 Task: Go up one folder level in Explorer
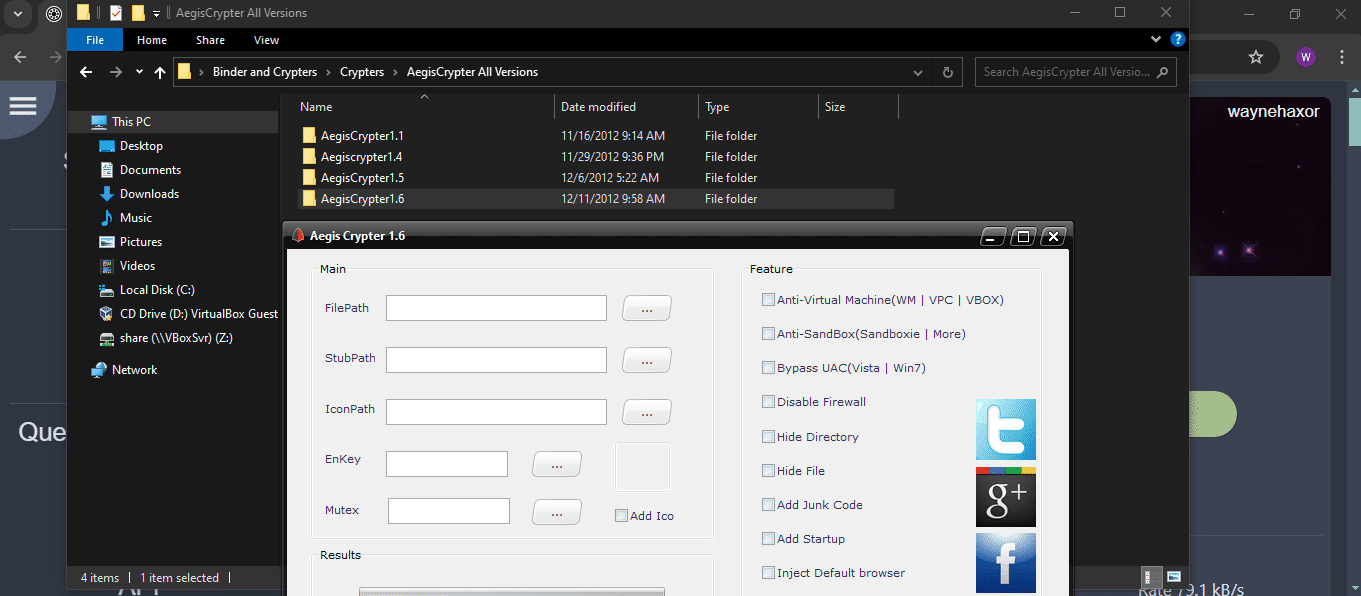pyautogui.click(x=160, y=72)
